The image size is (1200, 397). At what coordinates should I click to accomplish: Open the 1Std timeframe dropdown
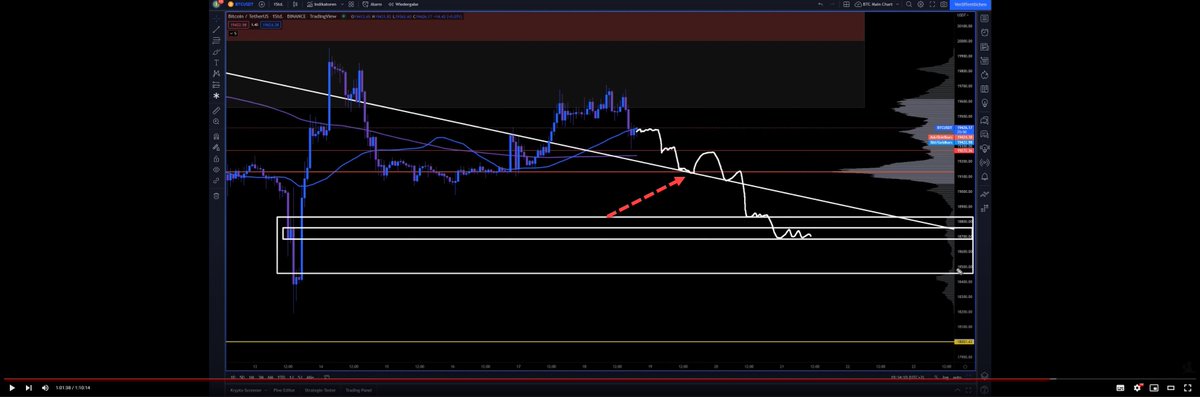tap(278, 4)
